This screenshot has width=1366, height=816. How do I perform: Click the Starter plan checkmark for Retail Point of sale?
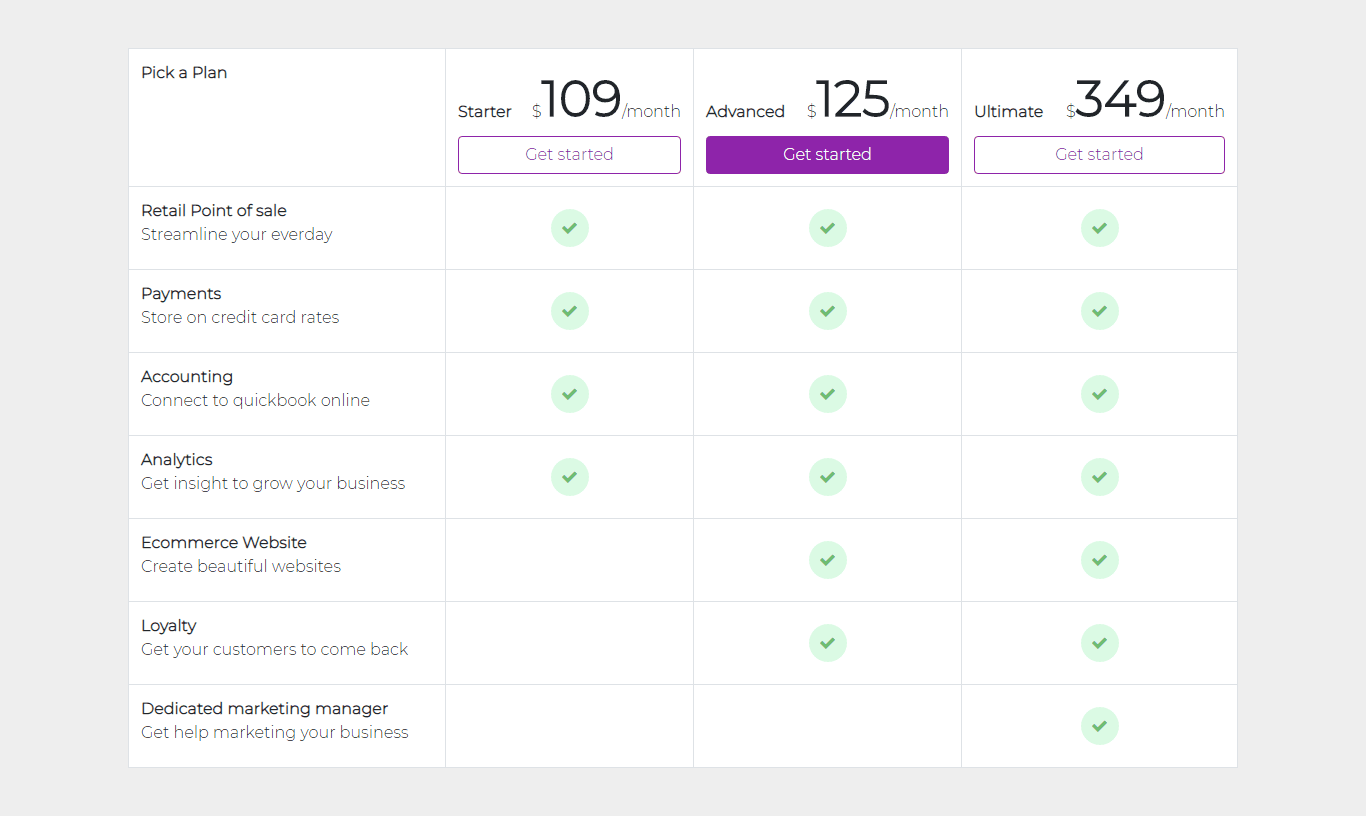pos(569,228)
